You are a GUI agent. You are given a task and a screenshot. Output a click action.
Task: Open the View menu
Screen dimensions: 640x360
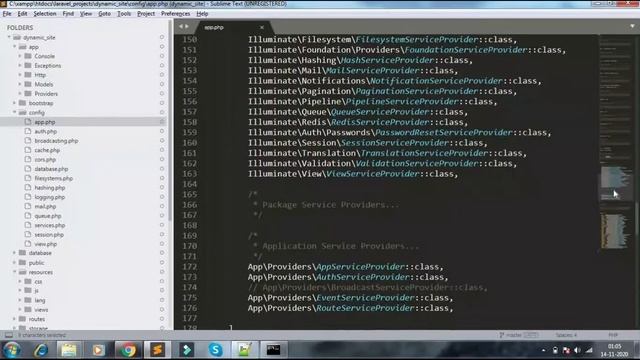tap(86, 13)
